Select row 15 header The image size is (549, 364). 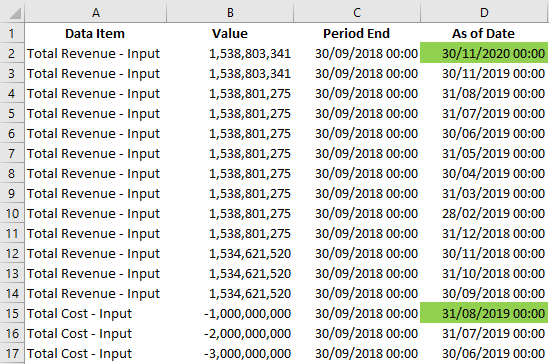12,313
